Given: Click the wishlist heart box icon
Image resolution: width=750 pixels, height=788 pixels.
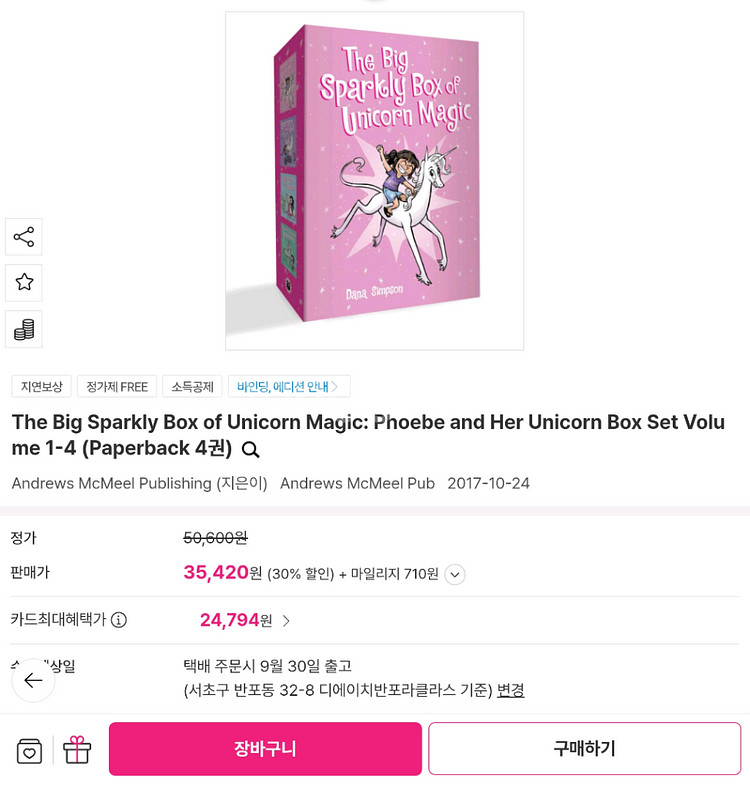Looking at the screenshot, I should tap(29, 751).
